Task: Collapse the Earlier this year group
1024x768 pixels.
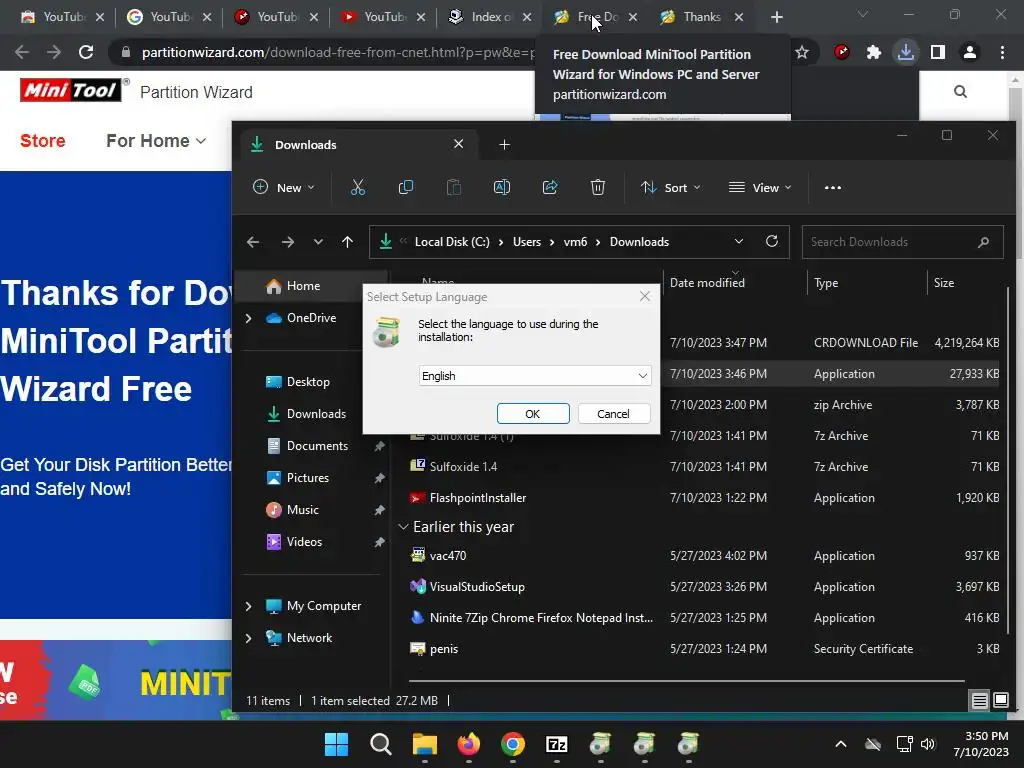Action: [x=404, y=527]
